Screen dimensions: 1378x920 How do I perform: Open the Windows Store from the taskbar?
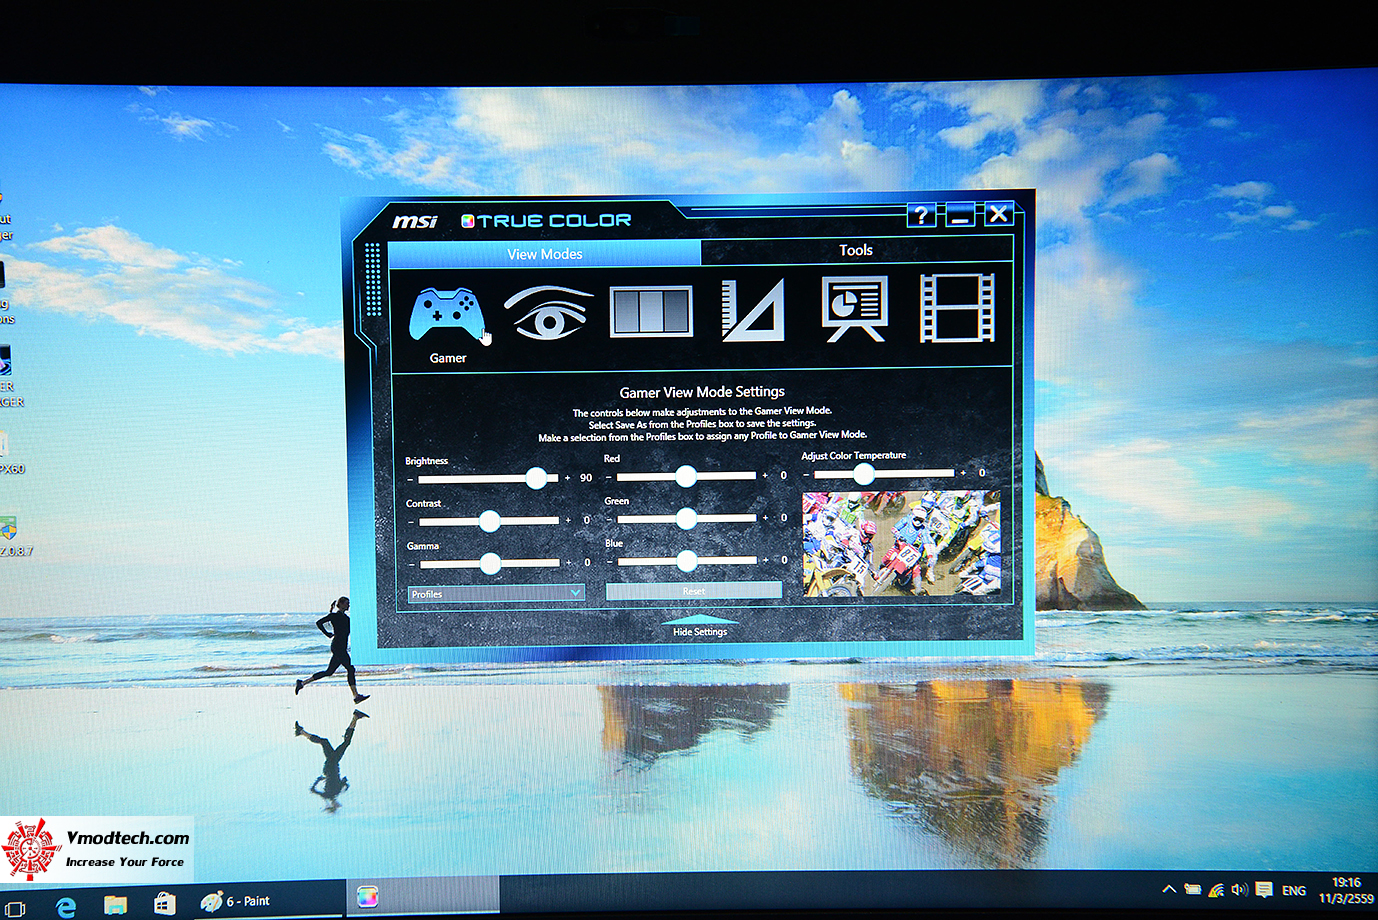(x=165, y=904)
